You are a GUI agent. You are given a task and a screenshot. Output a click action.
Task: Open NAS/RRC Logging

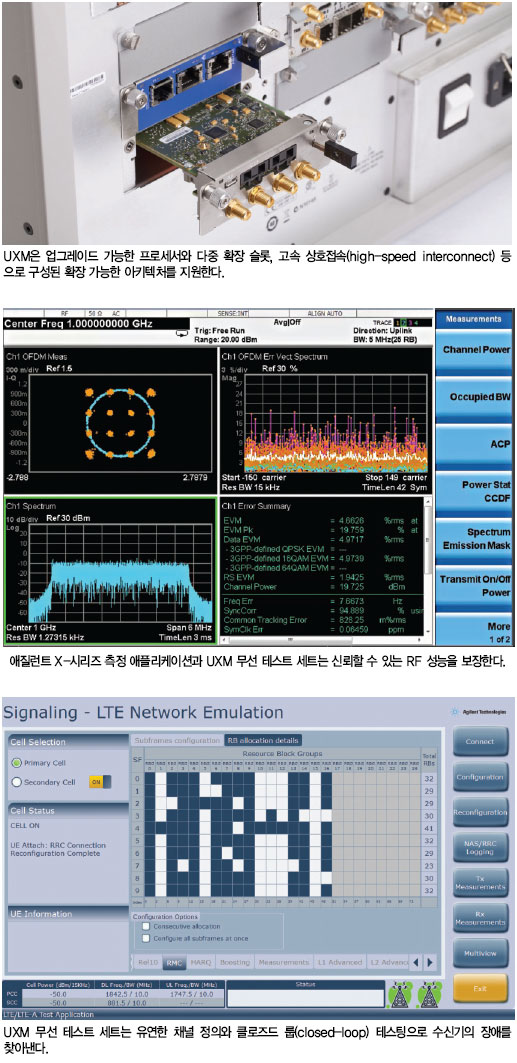(x=480, y=847)
